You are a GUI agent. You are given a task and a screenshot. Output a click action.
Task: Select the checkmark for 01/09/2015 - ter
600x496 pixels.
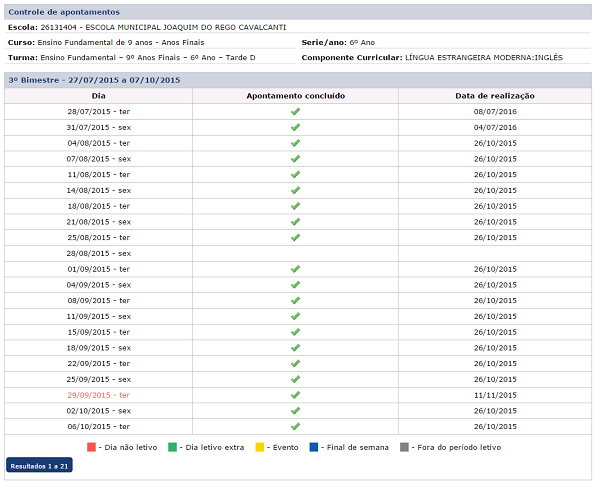tap(295, 269)
